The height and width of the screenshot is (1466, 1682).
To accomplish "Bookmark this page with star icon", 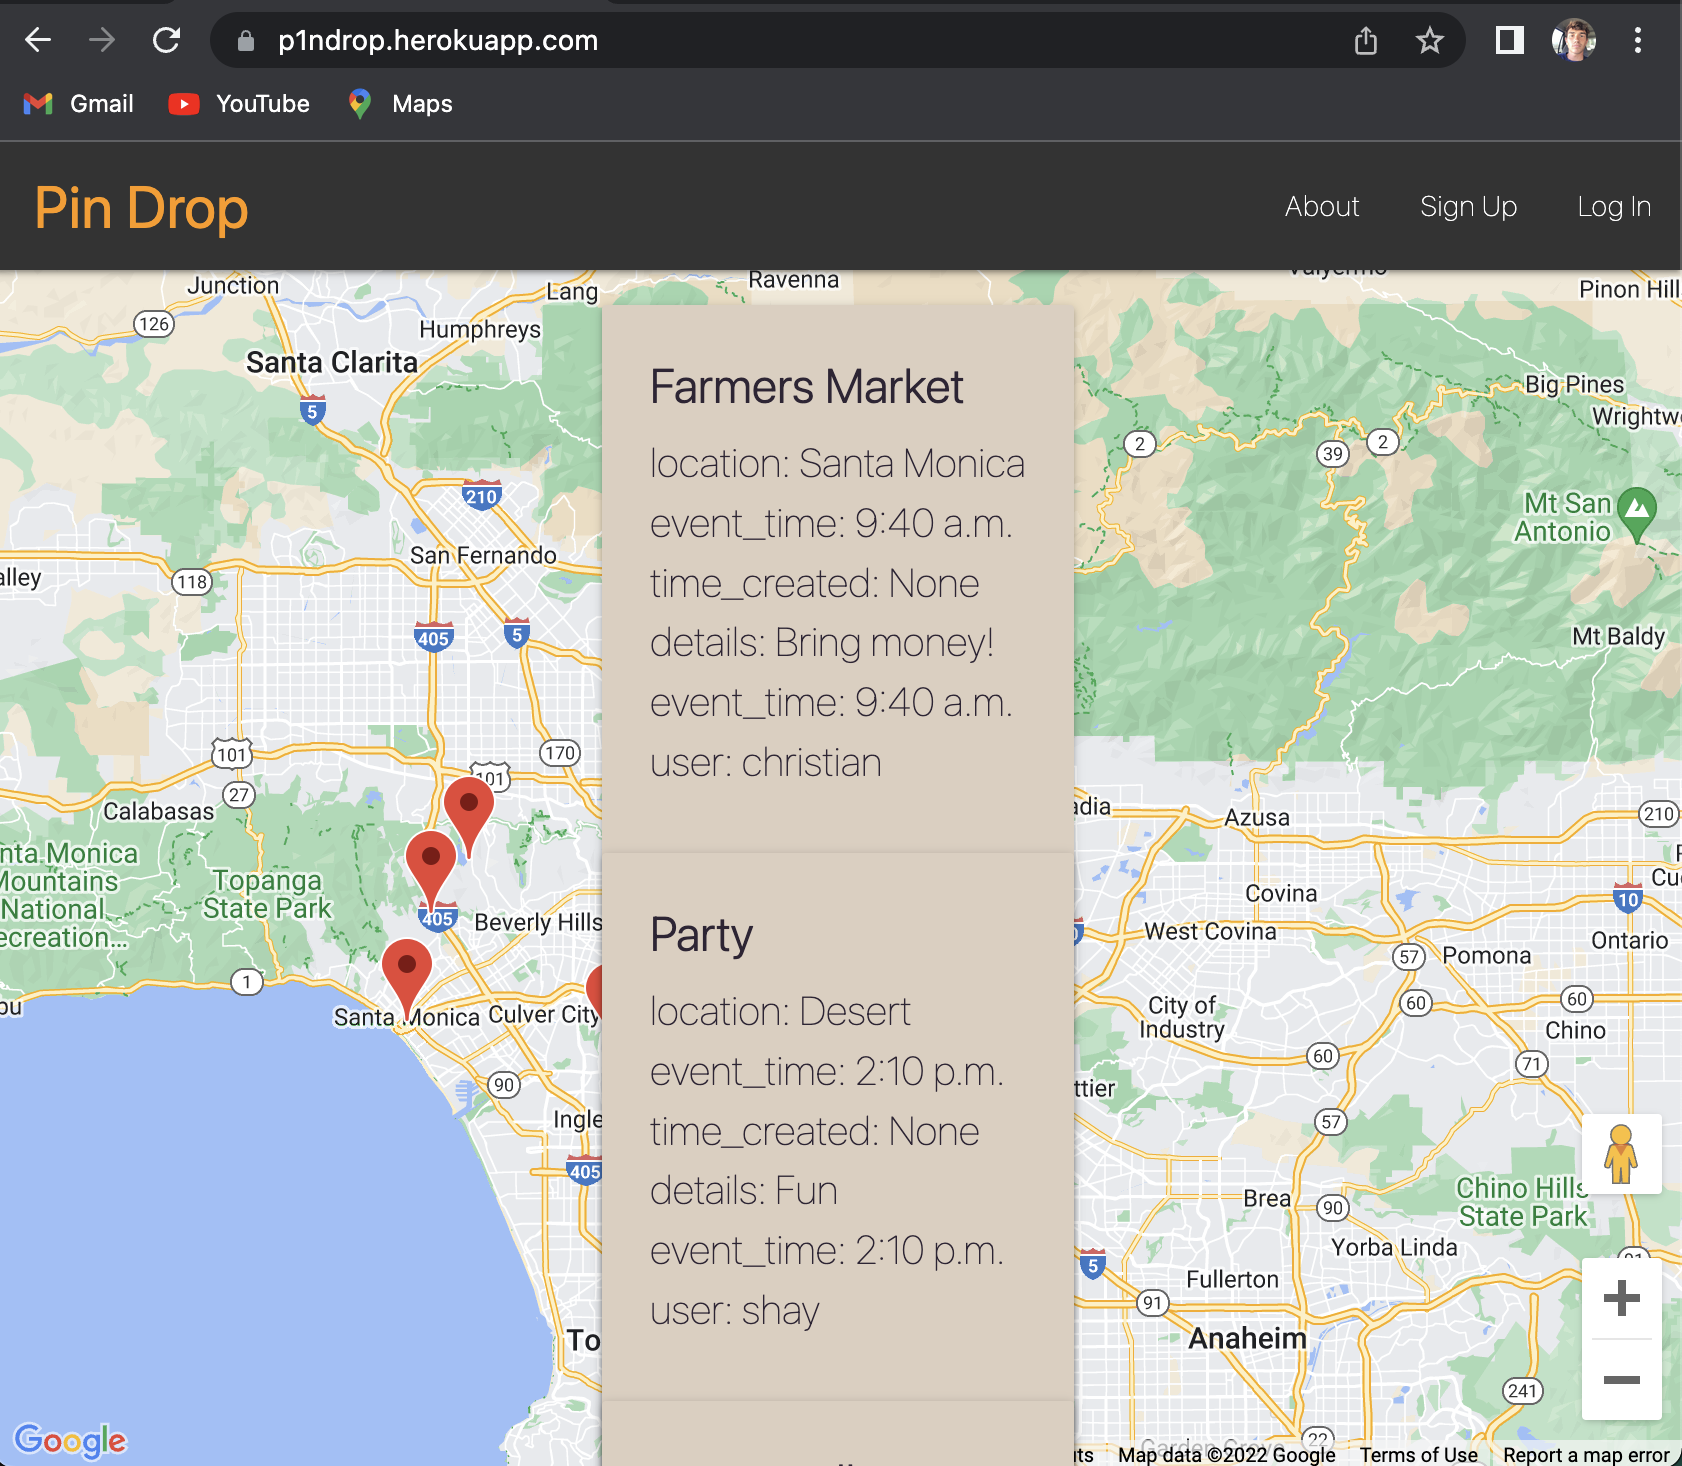I will (x=1430, y=40).
